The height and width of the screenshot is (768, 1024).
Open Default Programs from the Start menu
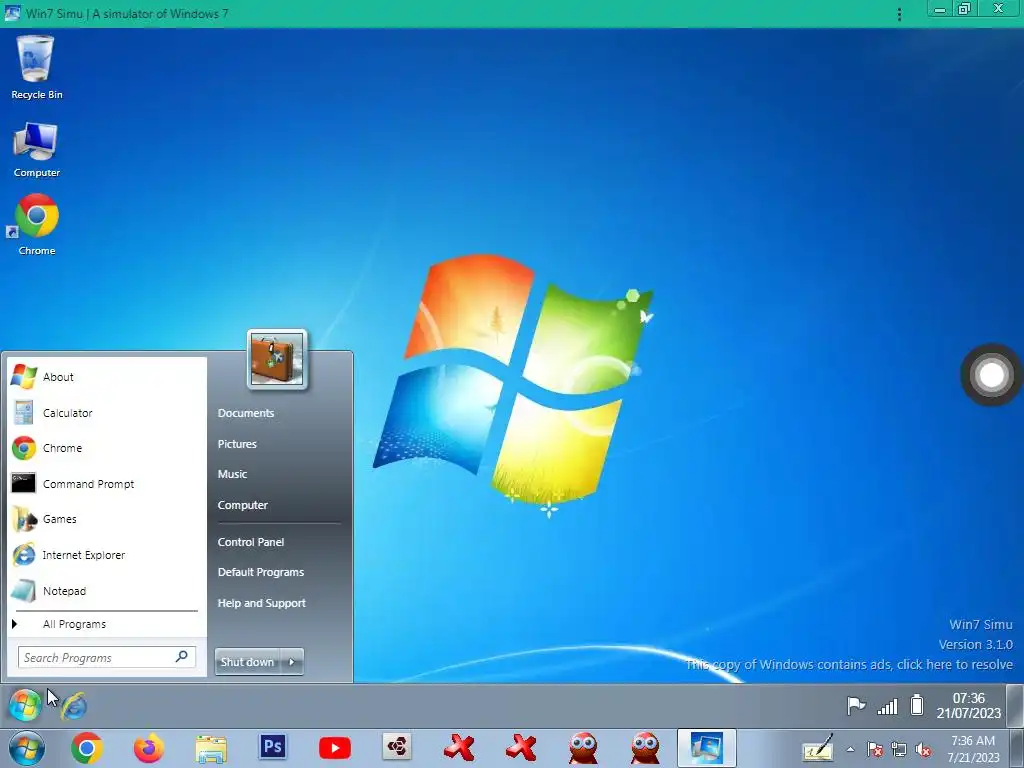tap(261, 572)
